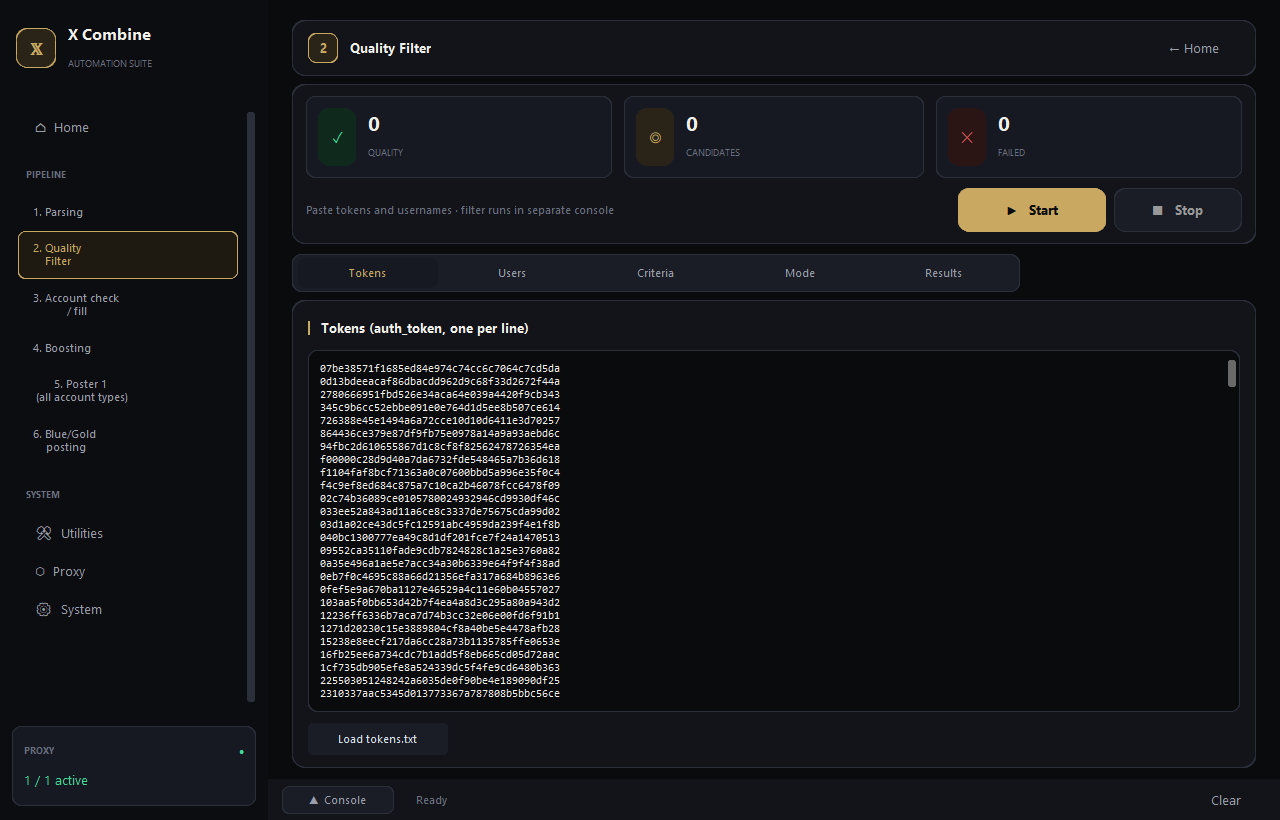Open 5. Poster 1 (all account types)
Viewport: 1280px width, 820px height.
tap(128, 391)
